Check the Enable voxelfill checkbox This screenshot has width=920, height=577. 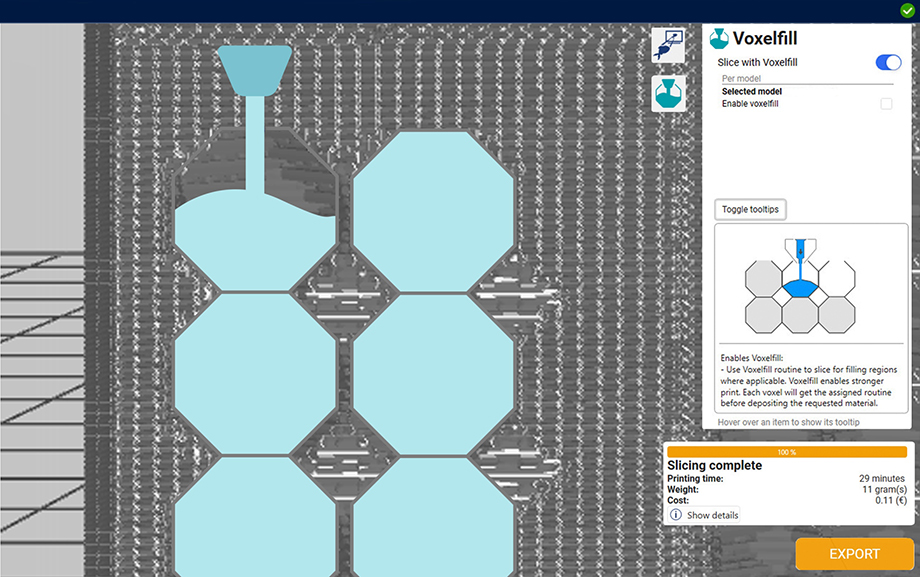[x=886, y=104]
